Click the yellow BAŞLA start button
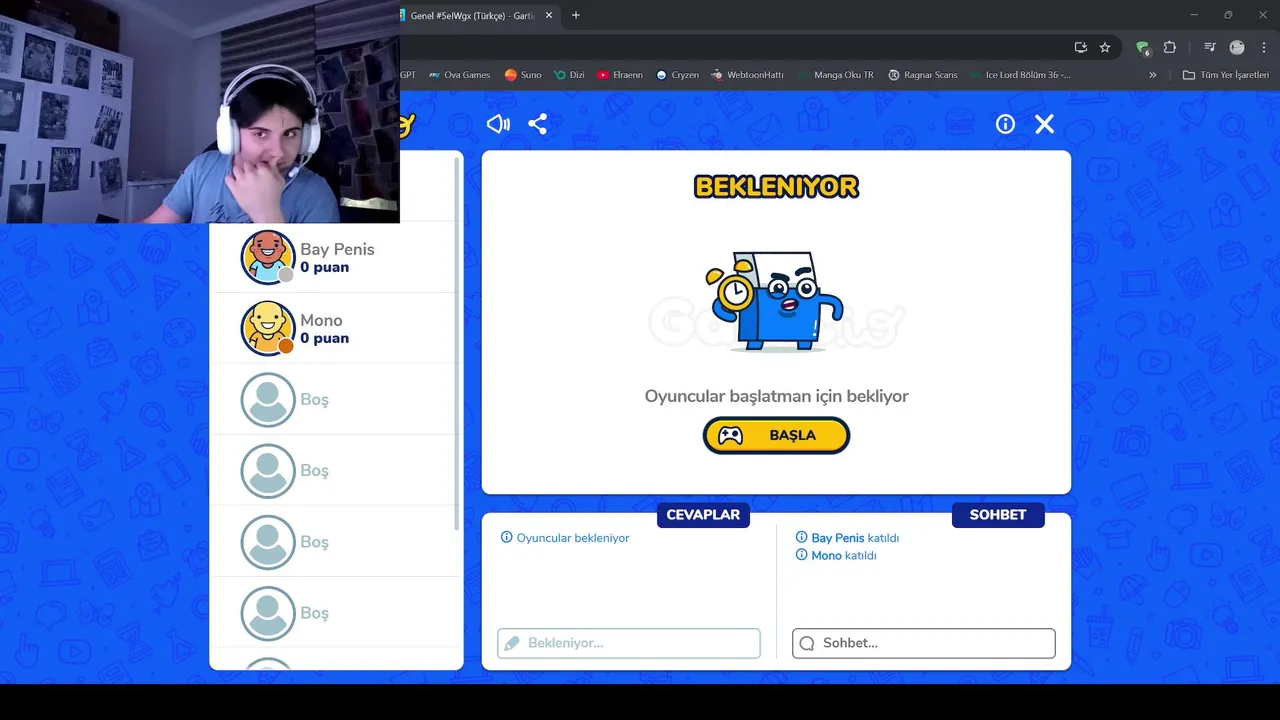 click(776, 435)
